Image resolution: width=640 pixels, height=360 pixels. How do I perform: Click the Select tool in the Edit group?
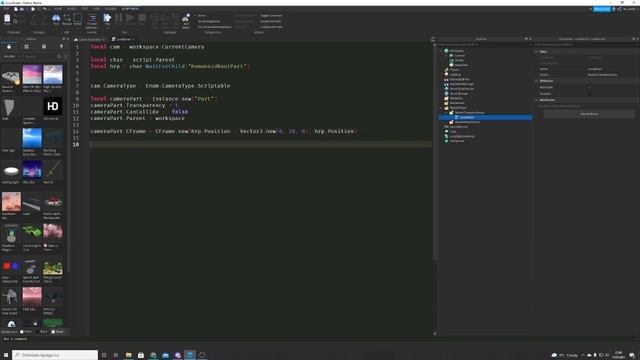pyautogui.click(x=78, y=19)
